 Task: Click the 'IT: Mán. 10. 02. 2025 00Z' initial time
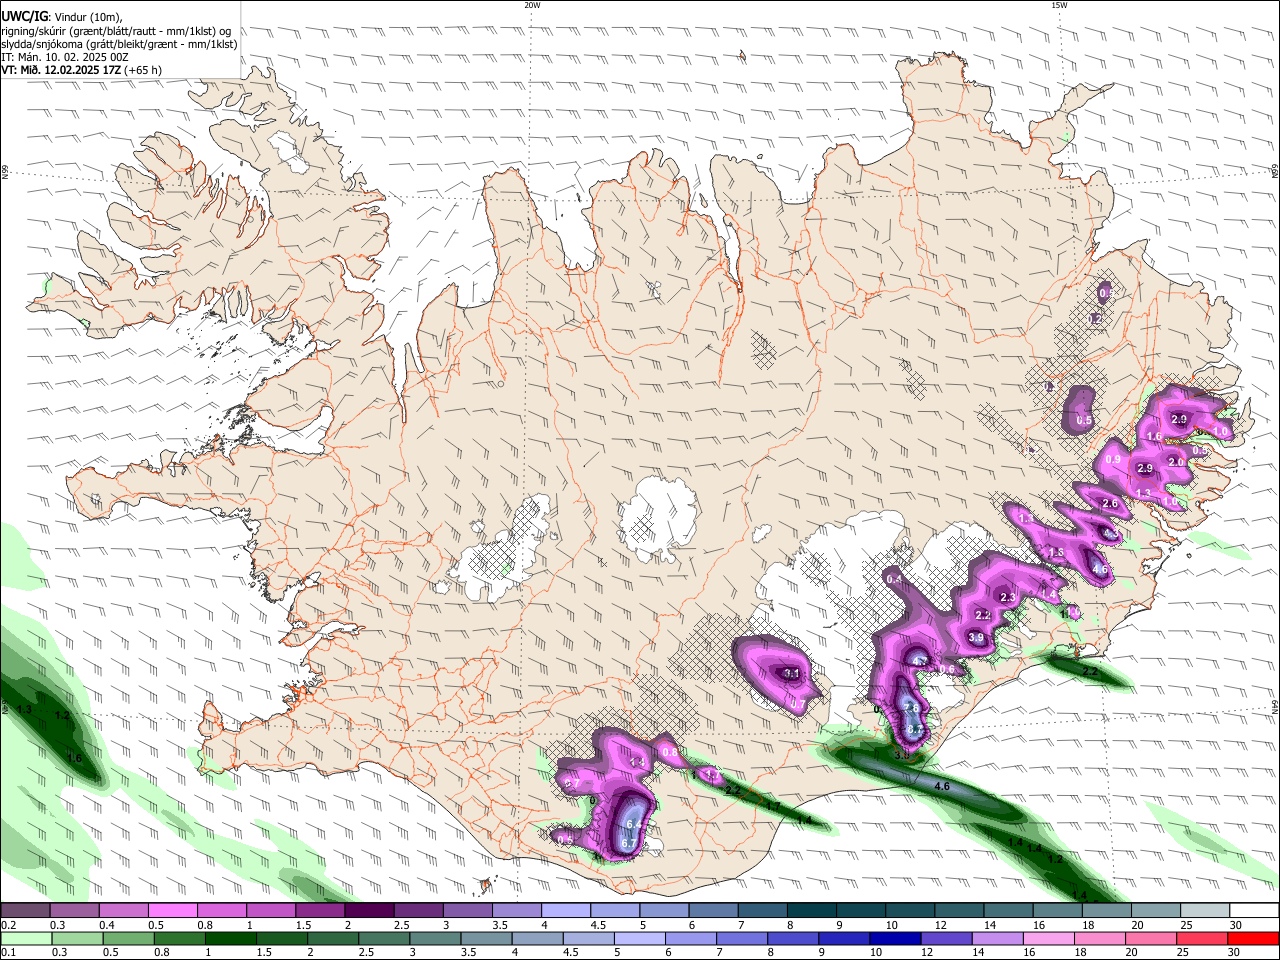coord(65,57)
